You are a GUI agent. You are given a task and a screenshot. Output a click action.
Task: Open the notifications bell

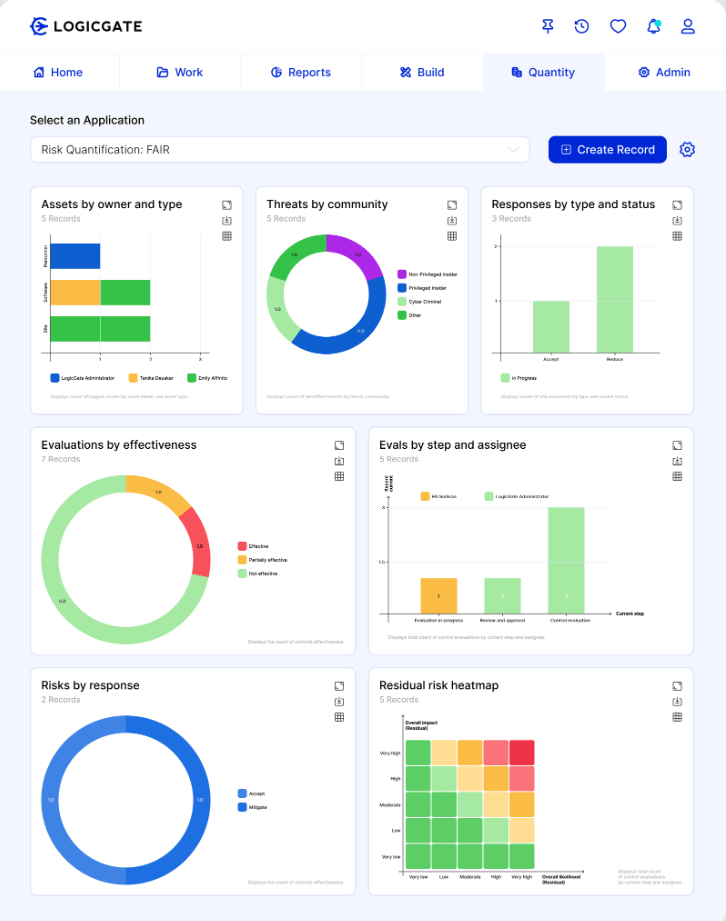coord(654,26)
